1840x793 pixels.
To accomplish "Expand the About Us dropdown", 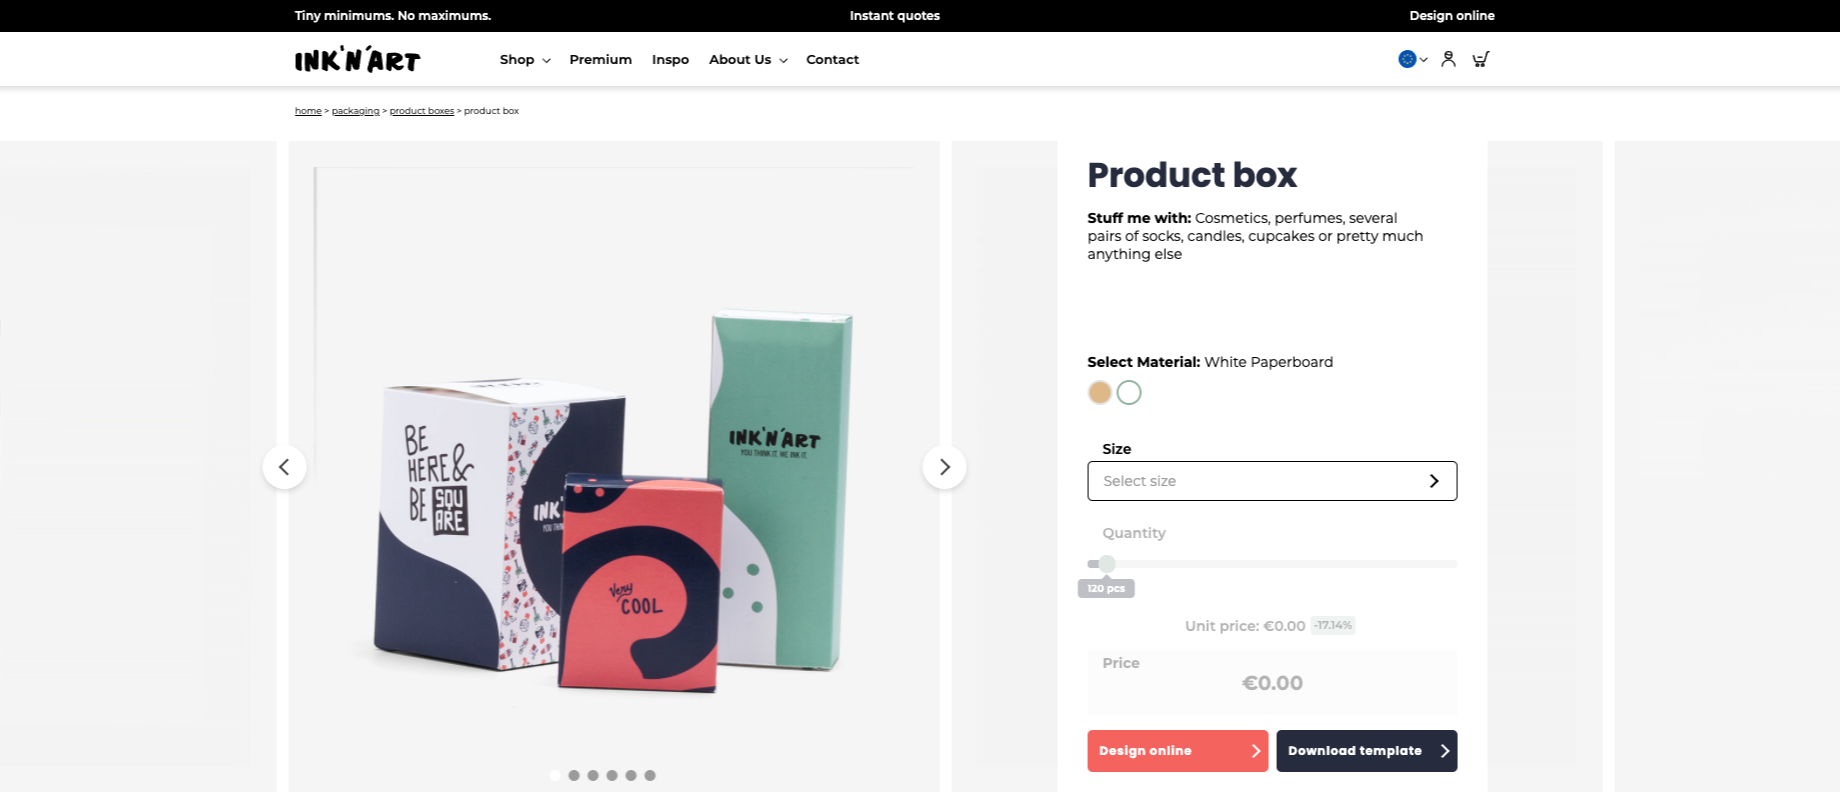I will 748,60.
